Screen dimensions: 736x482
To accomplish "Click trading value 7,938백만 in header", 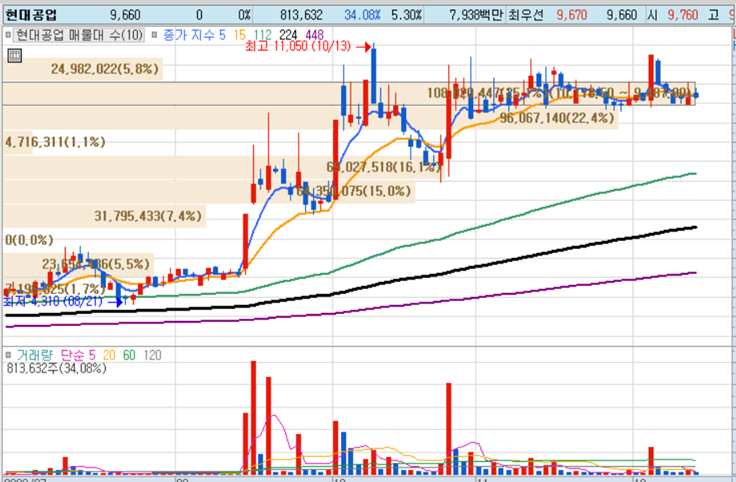I will tap(476, 15).
